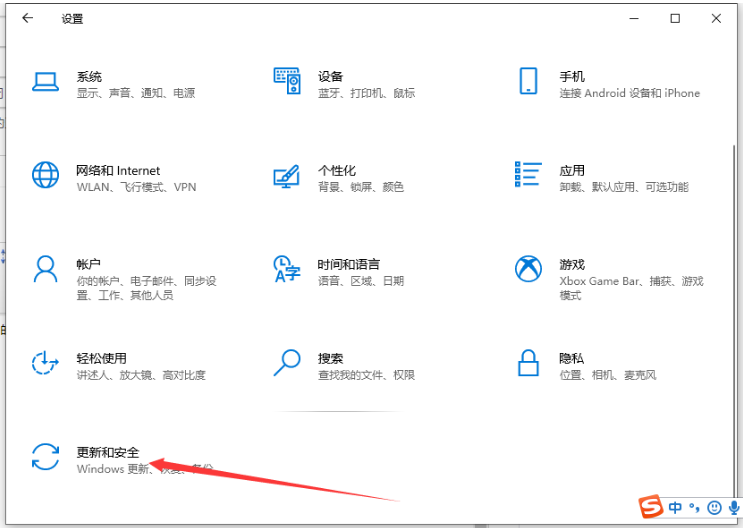Click the 搜索 magnifier icon
Viewport: 743px width, 528px height.
(x=287, y=362)
